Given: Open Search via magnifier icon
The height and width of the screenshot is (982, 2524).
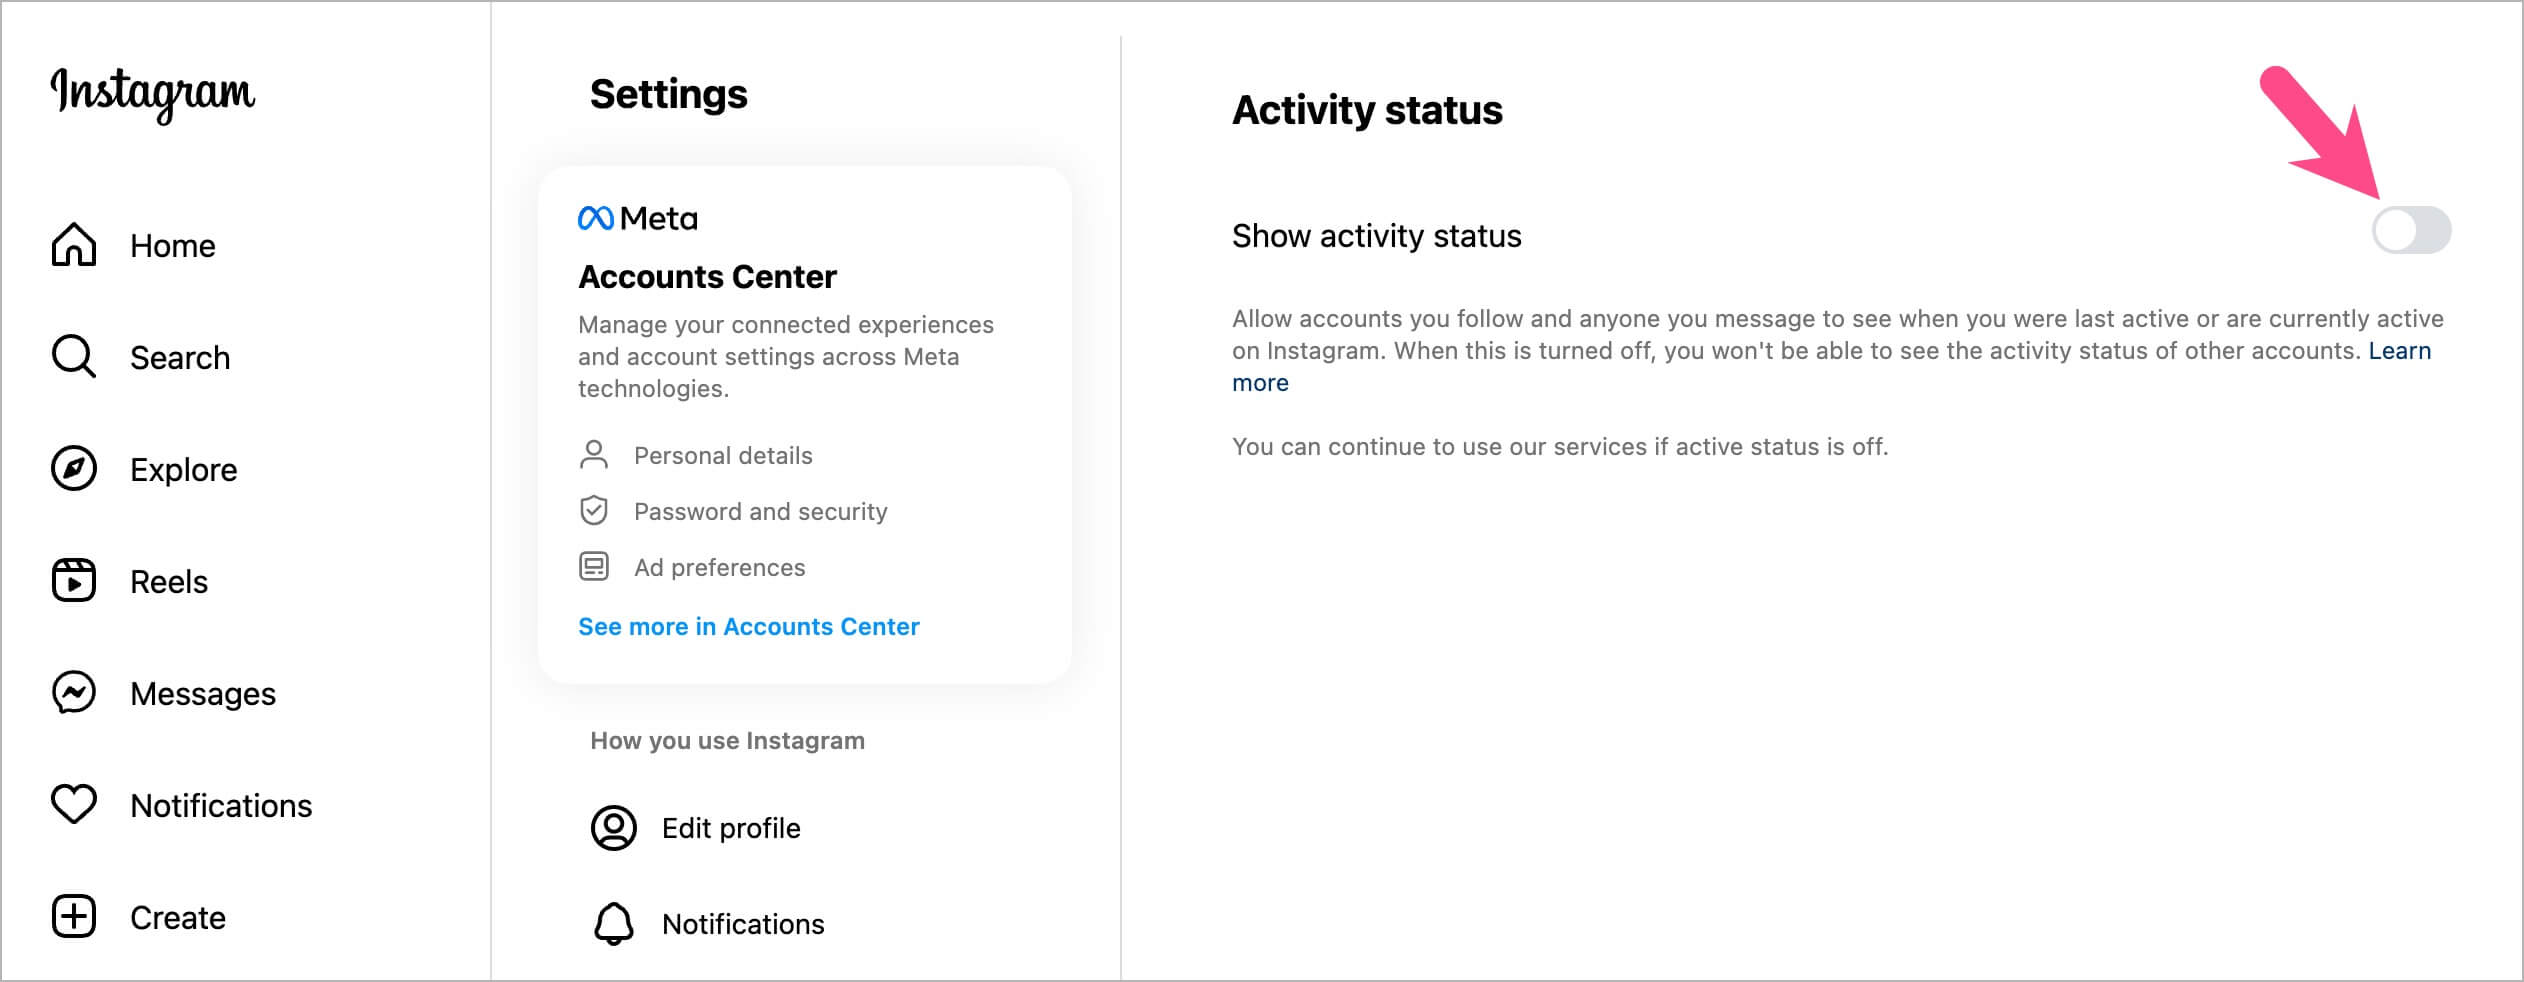Looking at the screenshot, I should [x=74, y=357].
